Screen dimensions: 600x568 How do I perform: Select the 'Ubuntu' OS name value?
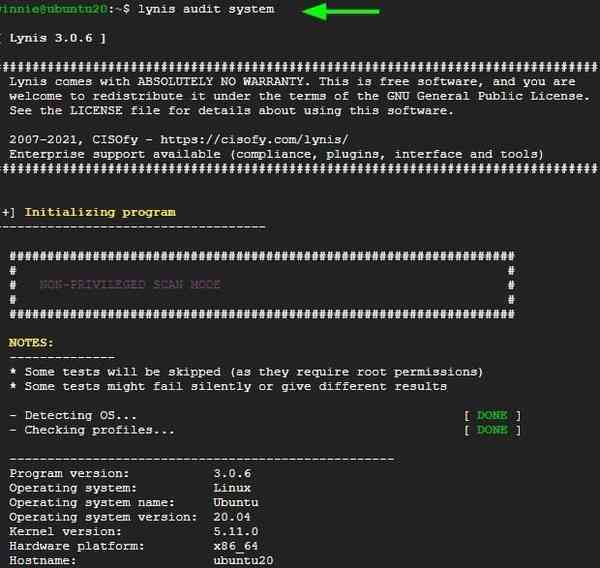[236, 503]
